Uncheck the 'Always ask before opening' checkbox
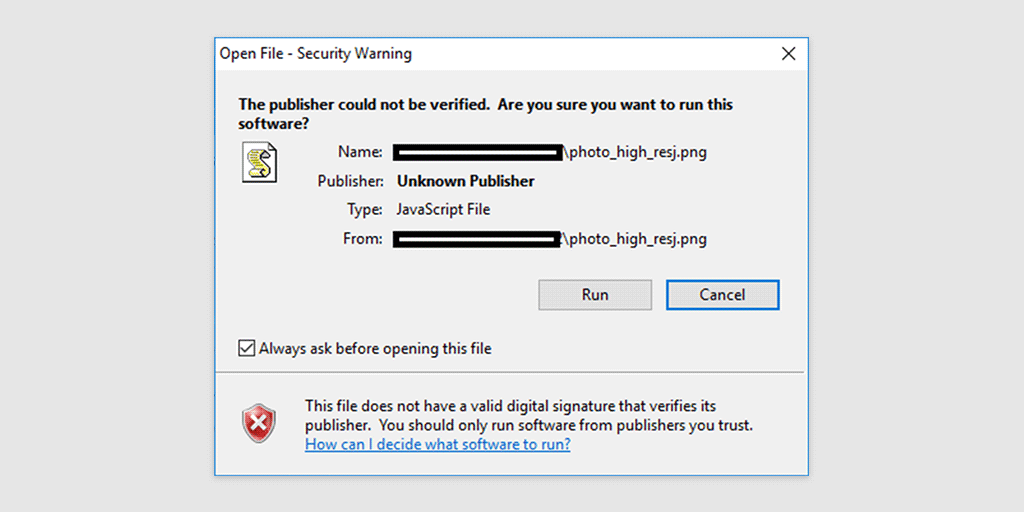Image resolution: width=1024 pixels, height=512 pixels. (246, 349)
